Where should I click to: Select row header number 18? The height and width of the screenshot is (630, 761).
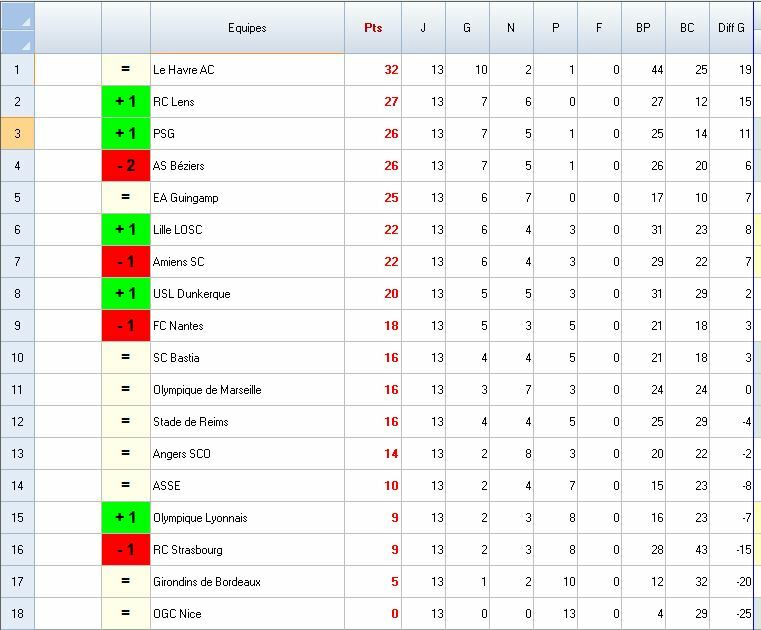tap(17, 614)
